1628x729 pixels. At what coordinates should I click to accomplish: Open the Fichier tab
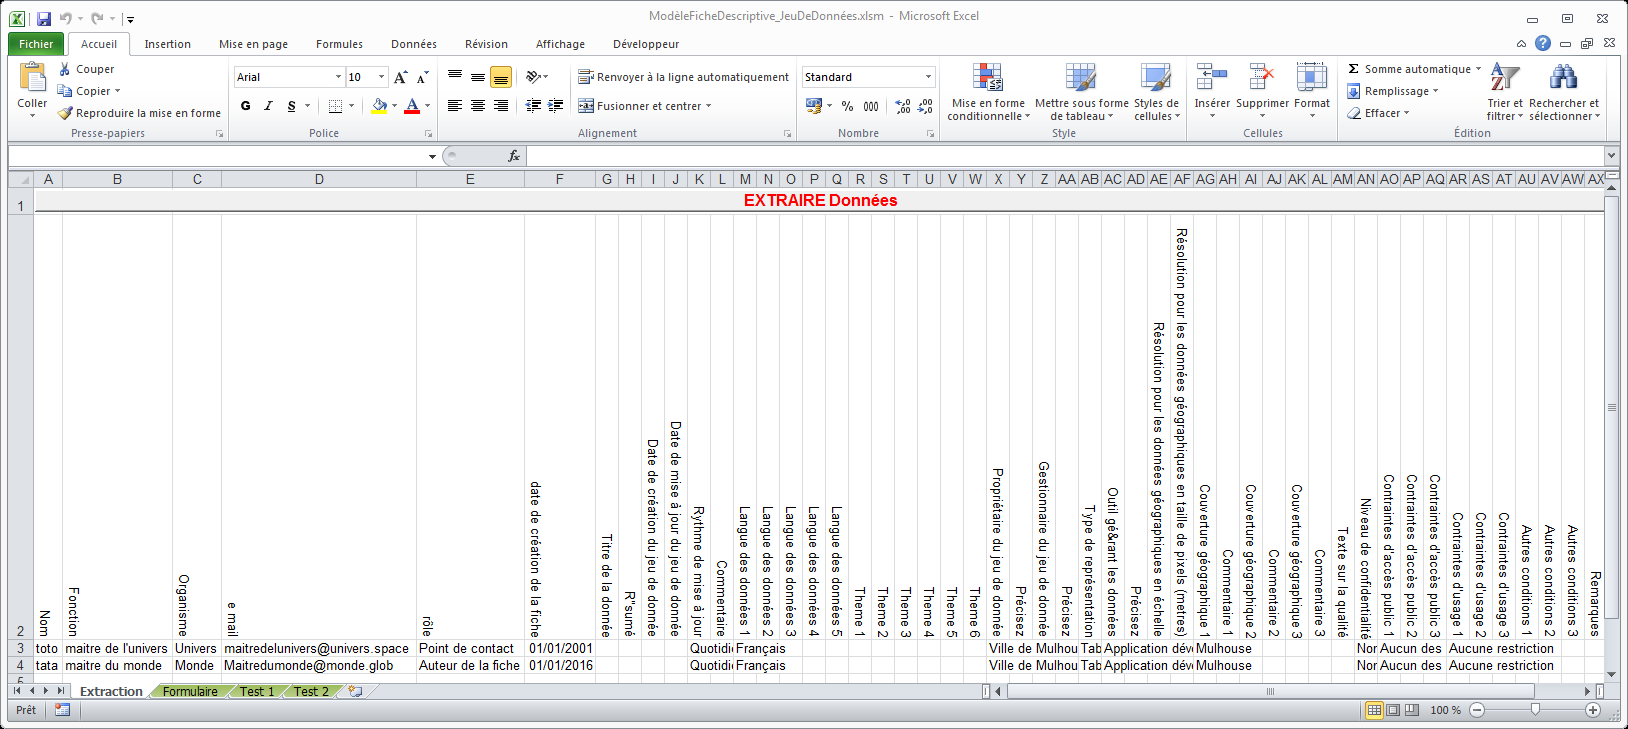(x=36, y=44)
